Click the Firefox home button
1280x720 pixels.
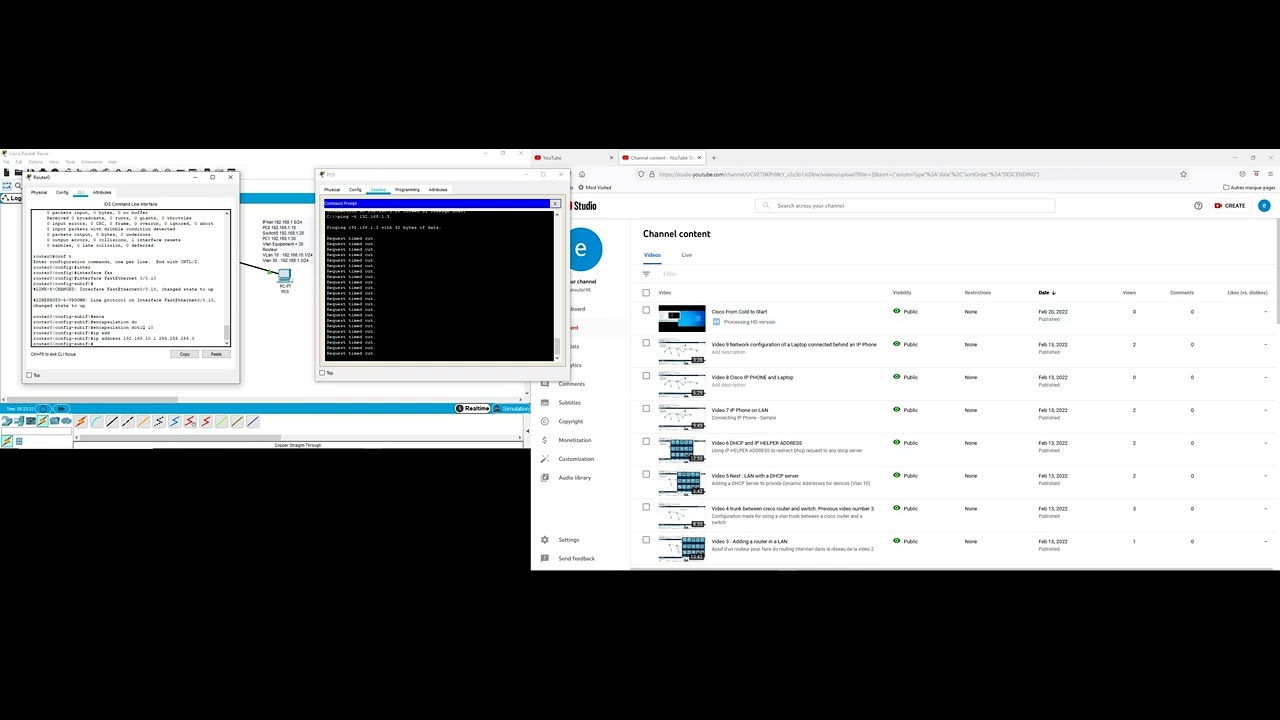tap(582, 174)
